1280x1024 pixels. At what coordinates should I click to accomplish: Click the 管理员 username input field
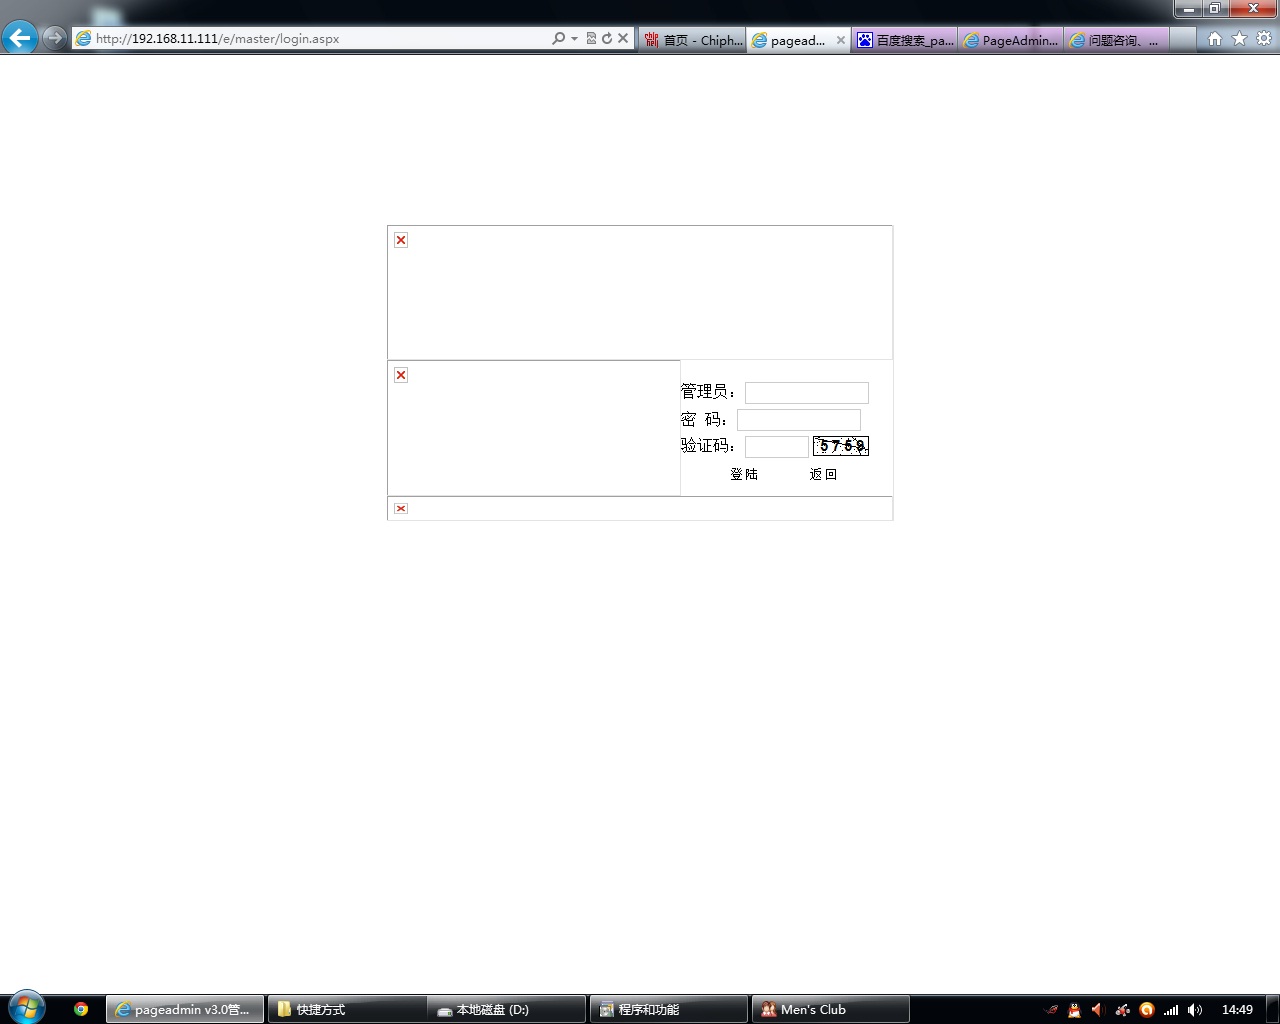click(x=806, y=393)
